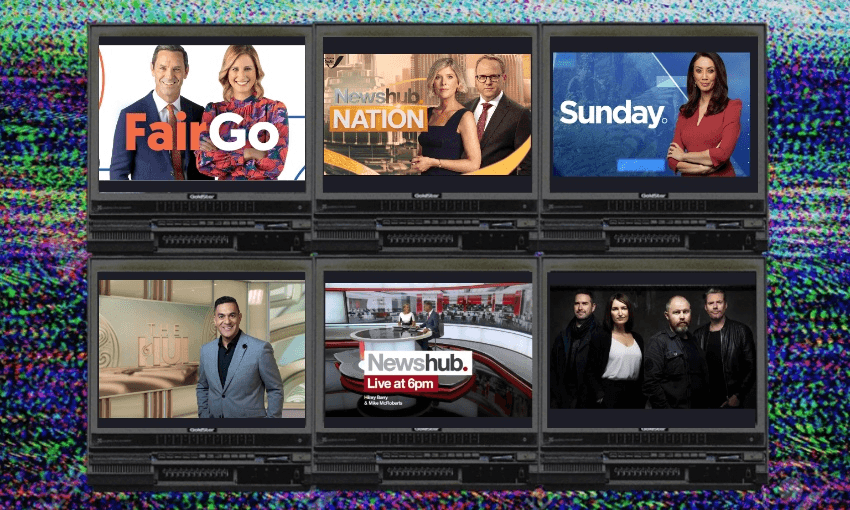
Task: Click the brand label below the Fair Go monitor
Action: [199, 195]
